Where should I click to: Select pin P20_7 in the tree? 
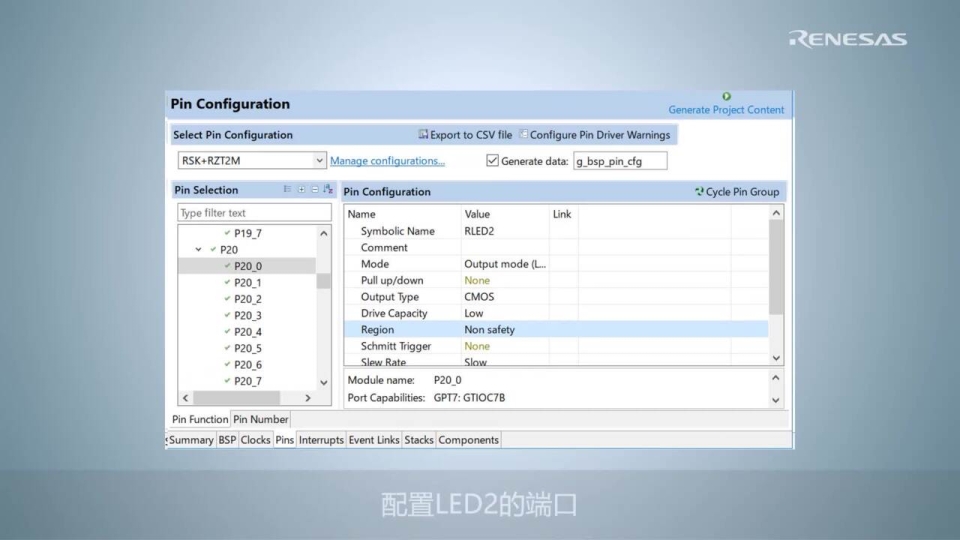point(248,381)
